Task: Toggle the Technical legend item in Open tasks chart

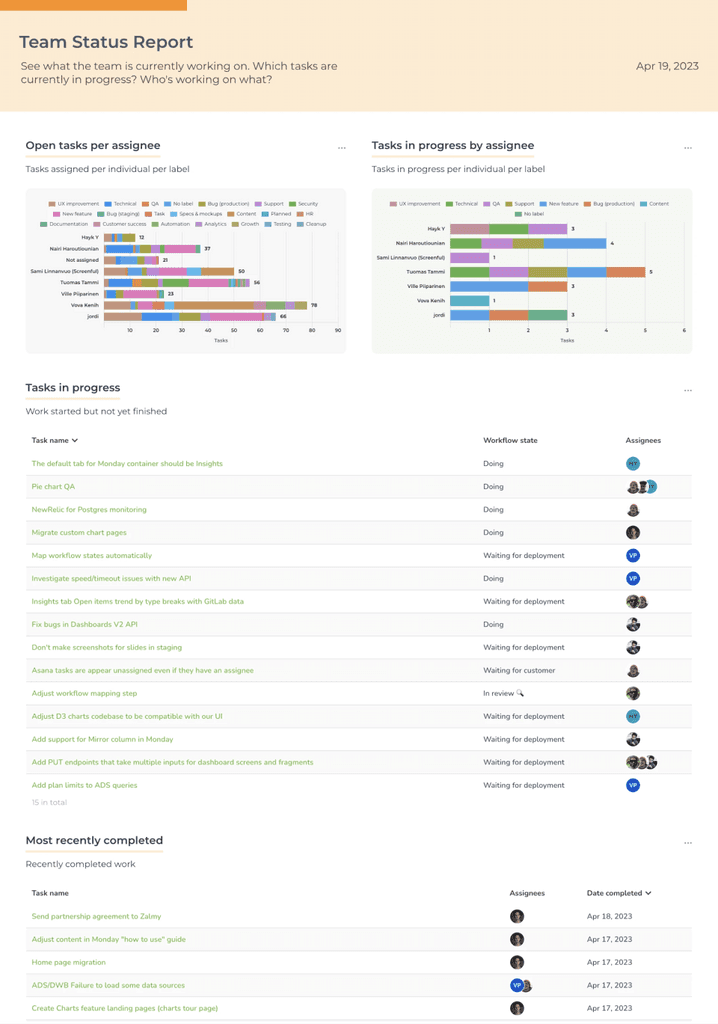Action: [x=124, y=204]
